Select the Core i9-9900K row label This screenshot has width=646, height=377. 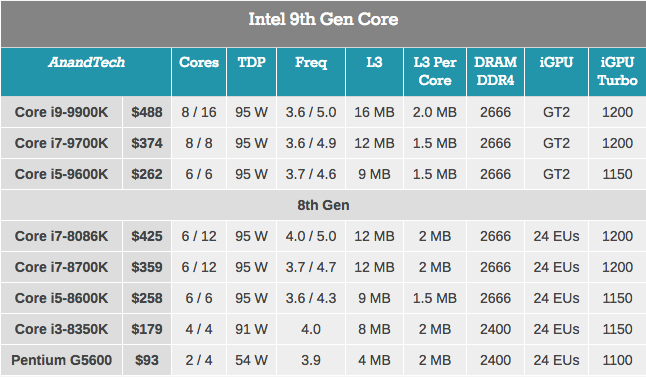pos(61,112)
